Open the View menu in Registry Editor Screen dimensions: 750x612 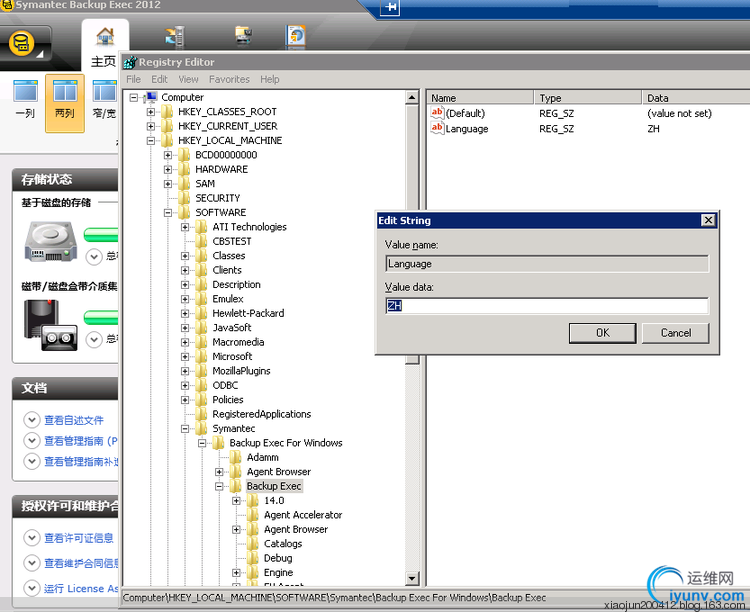(188, 79)
